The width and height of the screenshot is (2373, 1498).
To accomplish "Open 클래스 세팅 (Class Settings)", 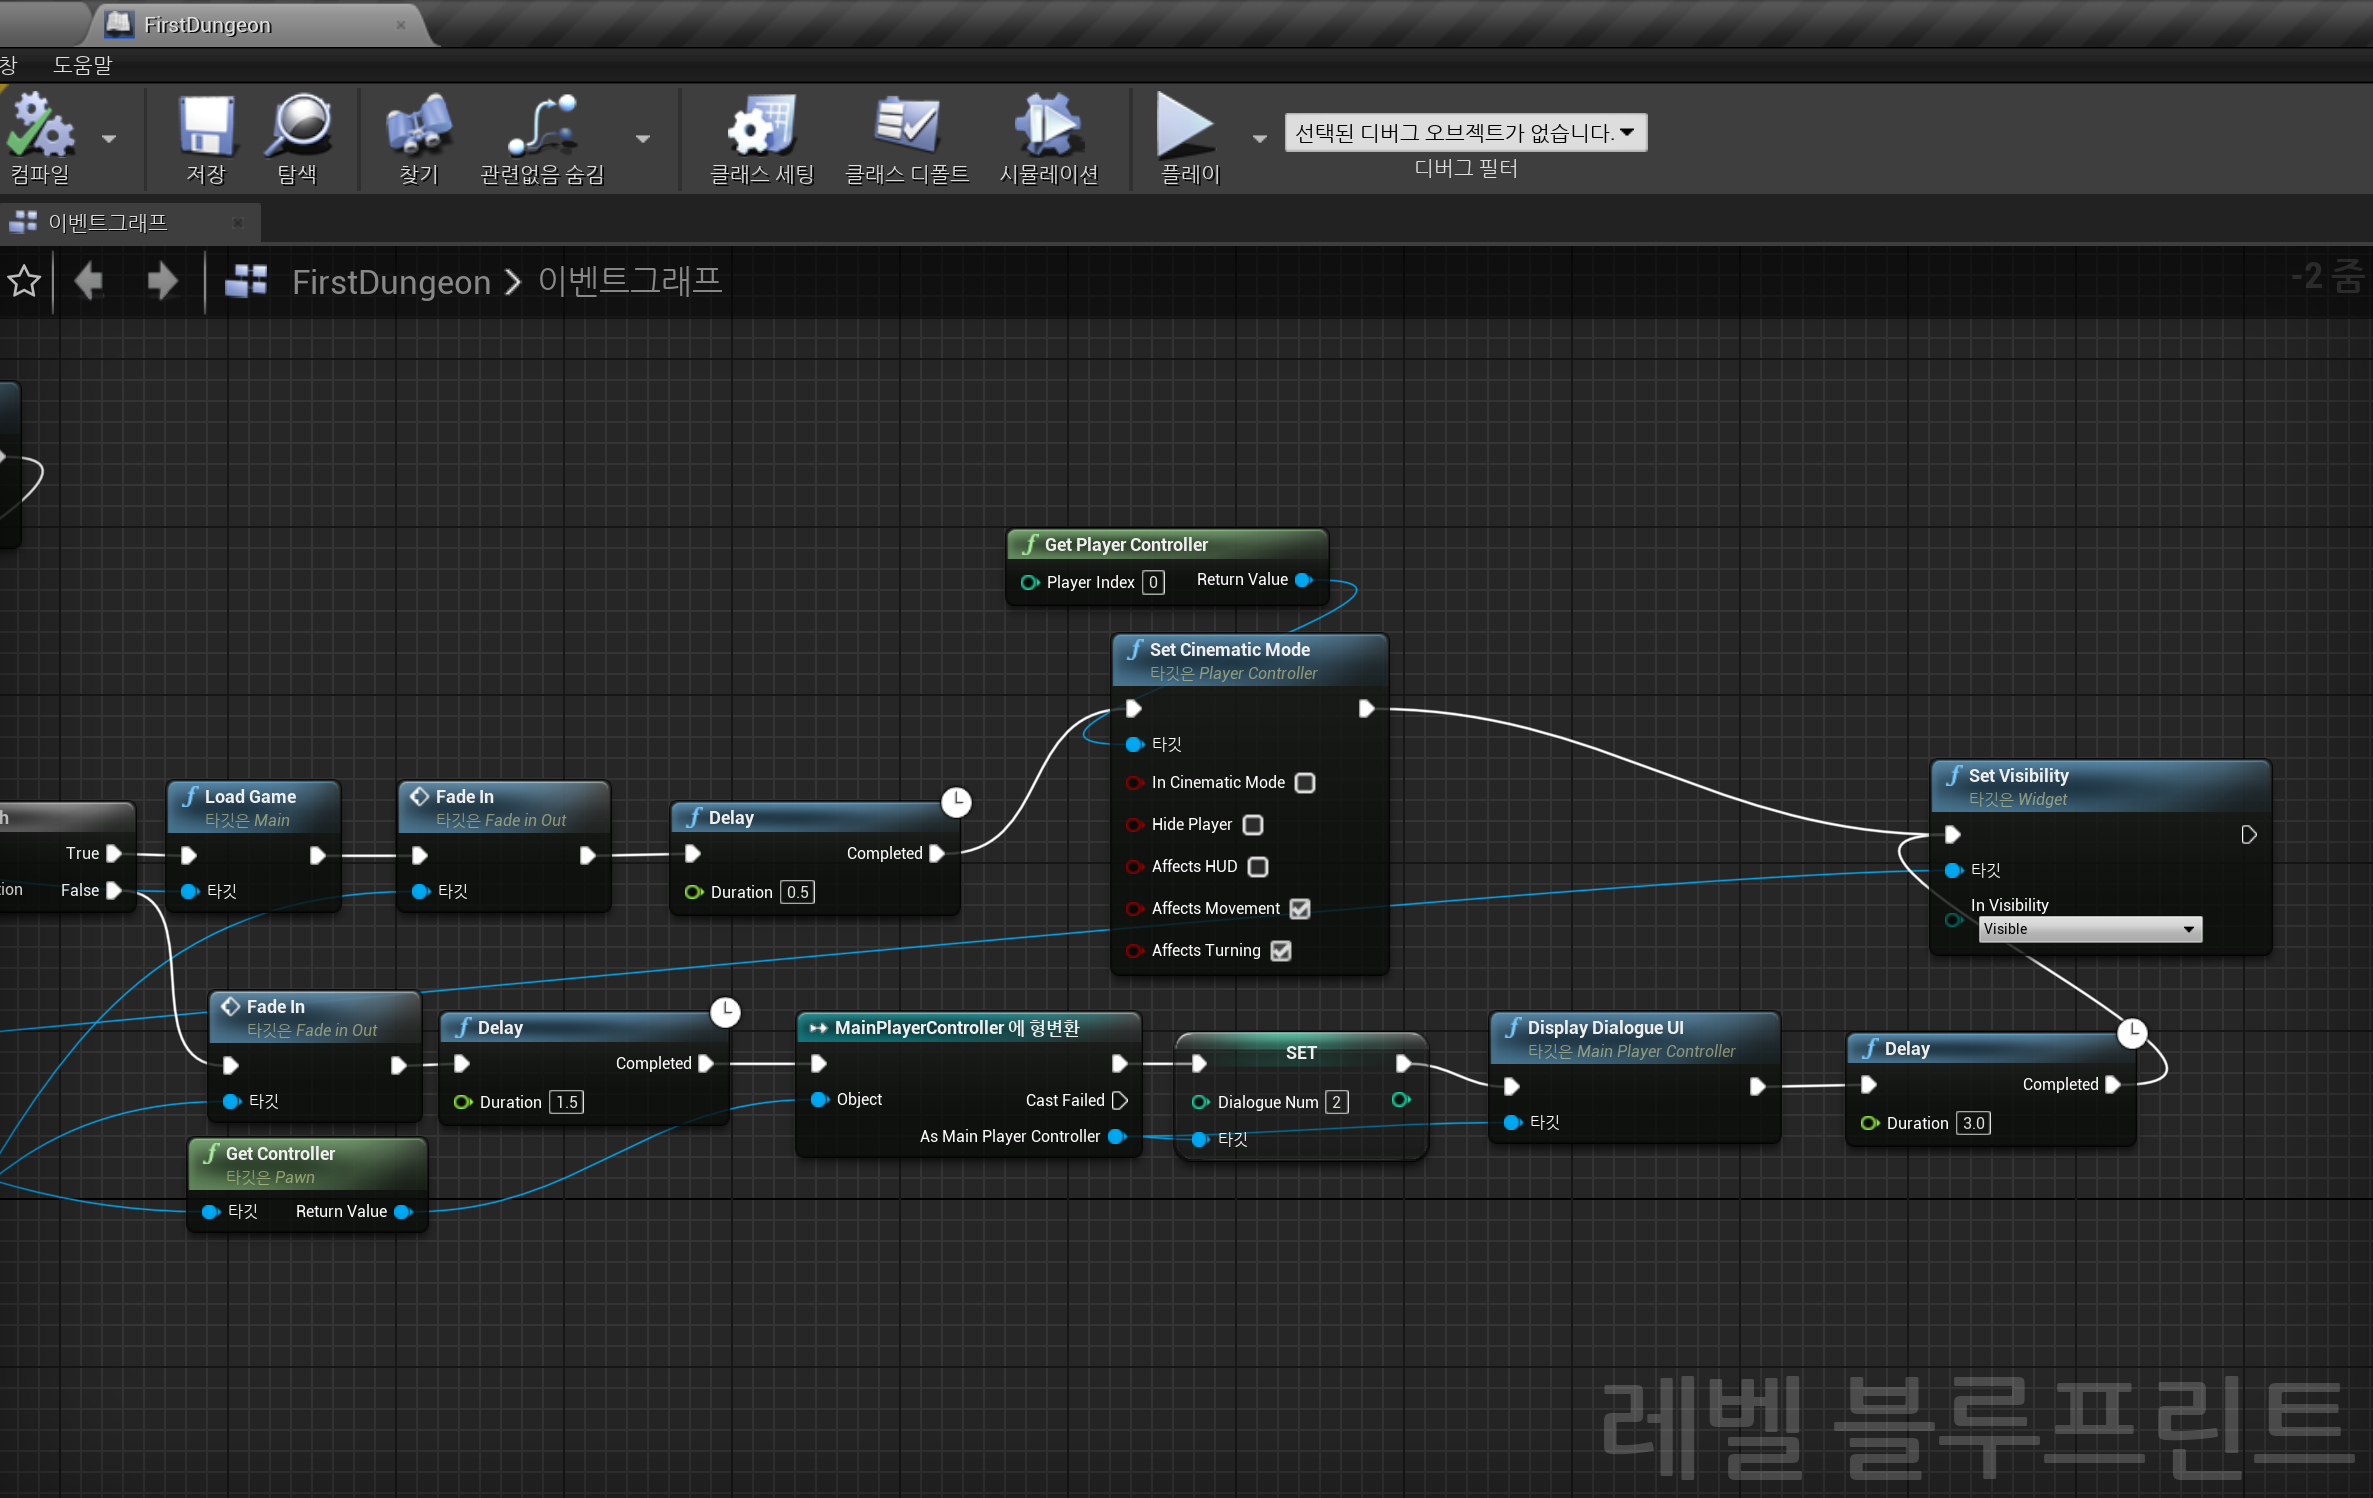I will click(760, 140).
